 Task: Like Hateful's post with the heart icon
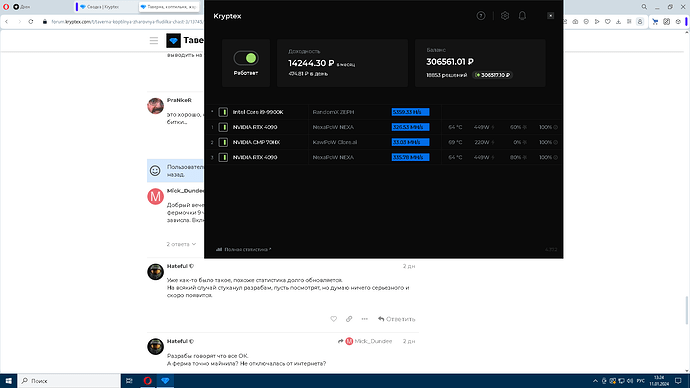click(x=334, y=319)
